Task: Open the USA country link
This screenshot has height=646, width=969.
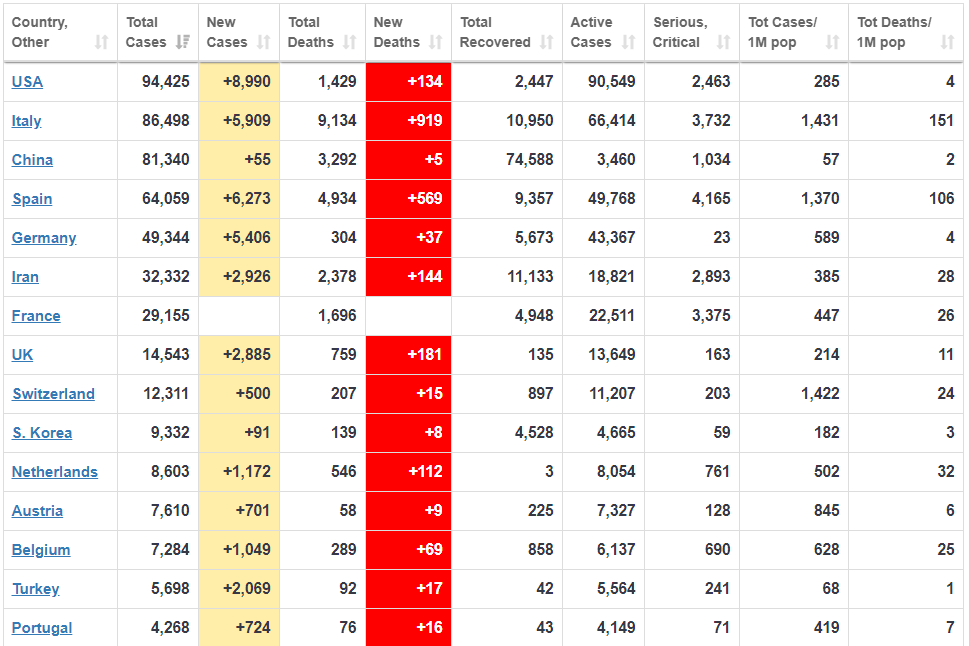Action: click(x=27, y=82)
